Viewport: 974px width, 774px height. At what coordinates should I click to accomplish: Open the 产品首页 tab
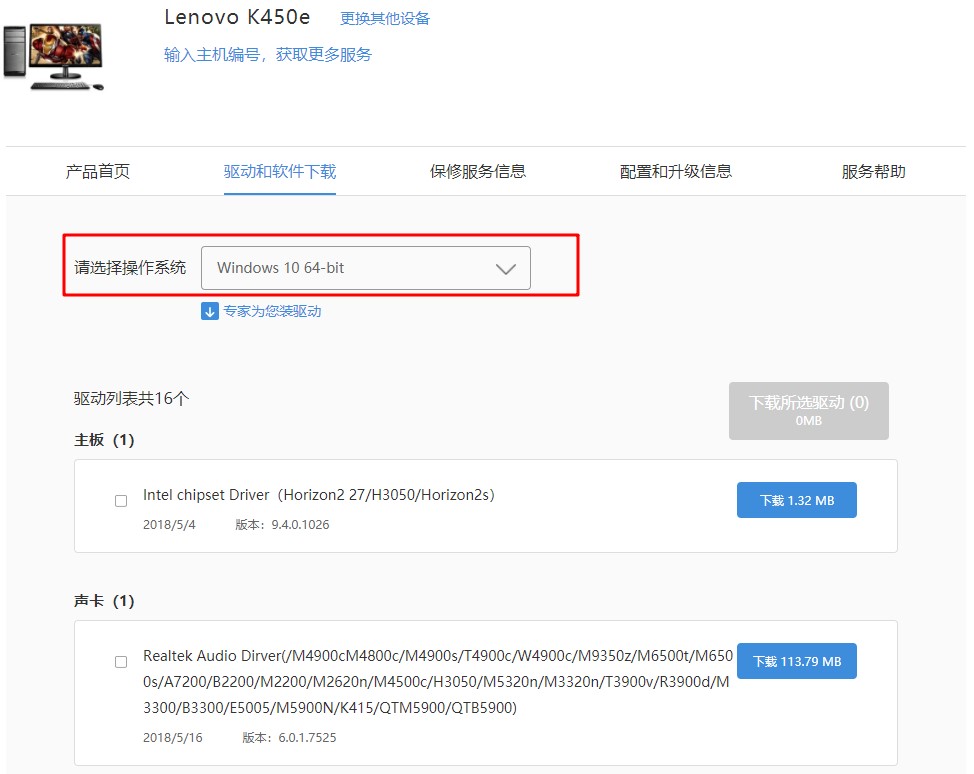click(x=98, y=171)
